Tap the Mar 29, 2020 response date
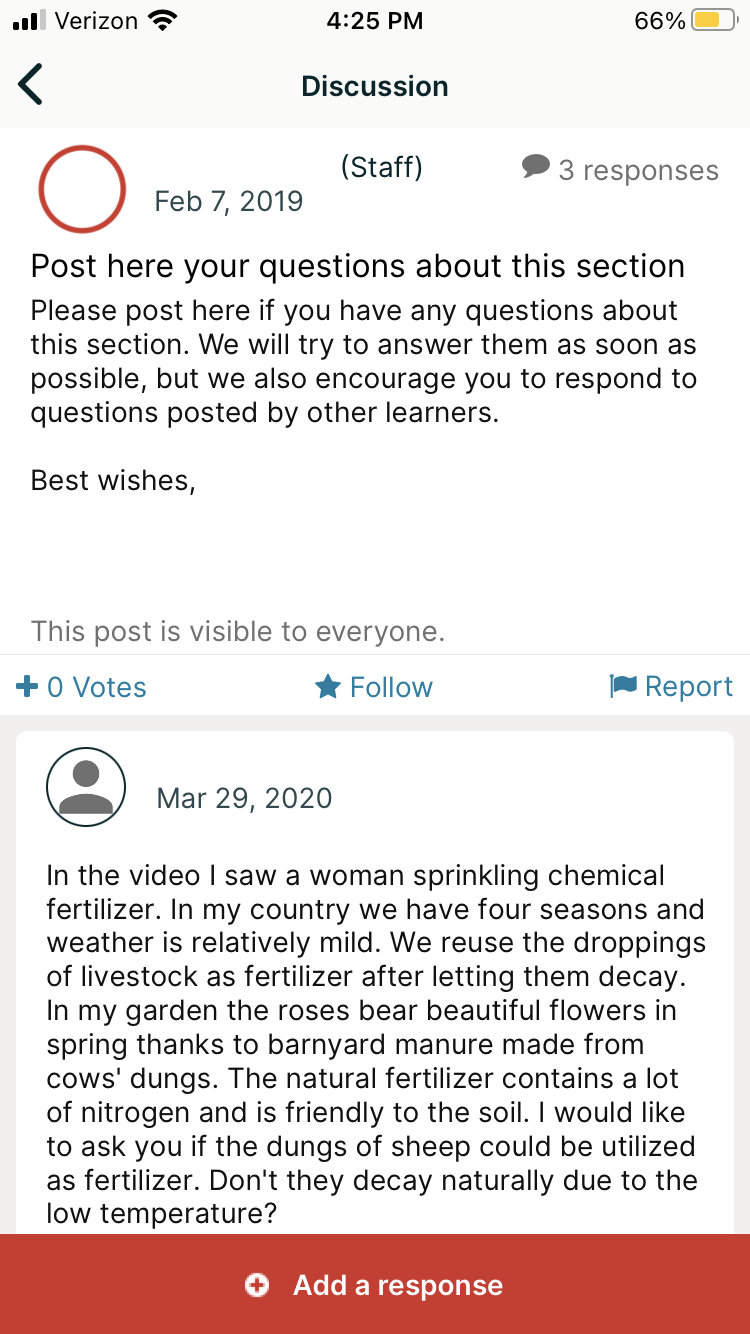Screen dimensions: 750x1334 click(x=244, y=798)
